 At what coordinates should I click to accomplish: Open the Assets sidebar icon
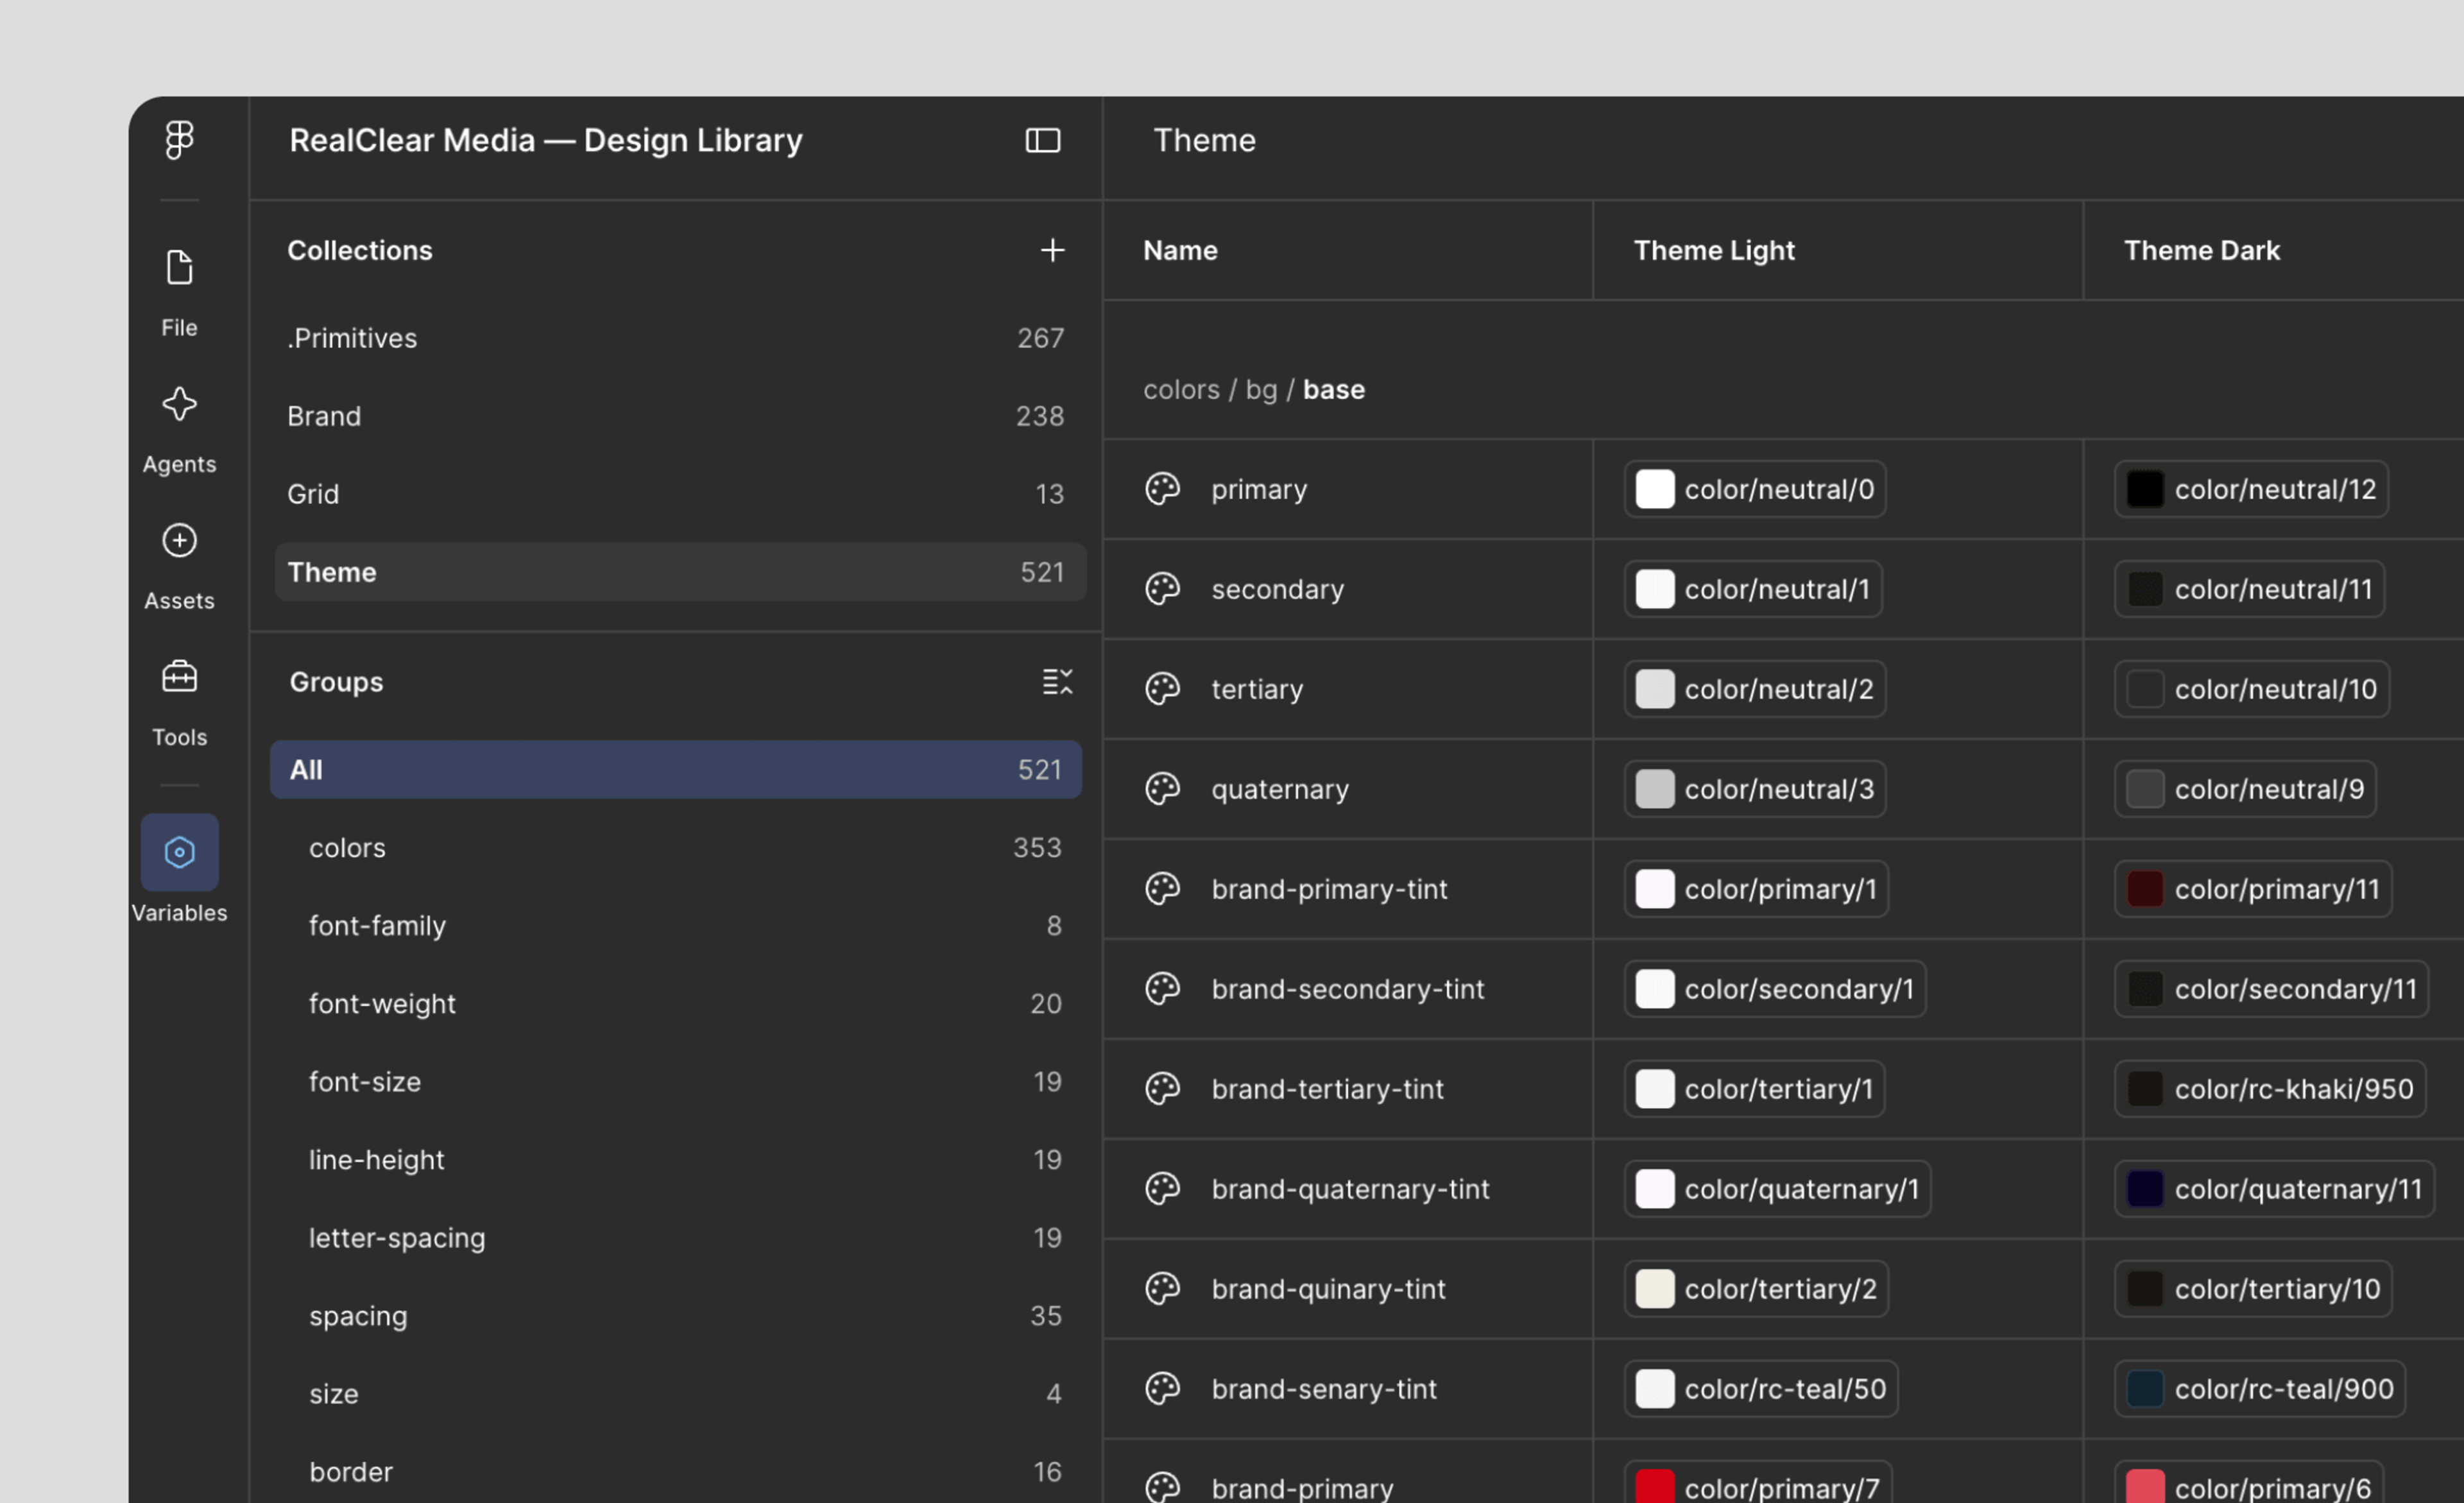click(x=179, y=541)
